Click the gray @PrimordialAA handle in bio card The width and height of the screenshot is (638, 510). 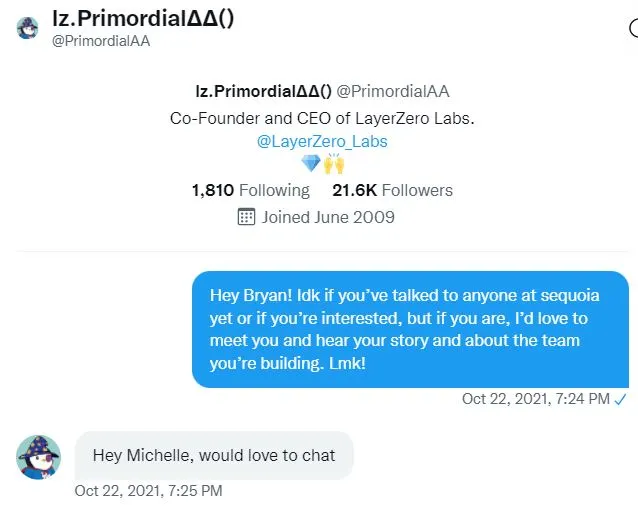click(393, 91)
